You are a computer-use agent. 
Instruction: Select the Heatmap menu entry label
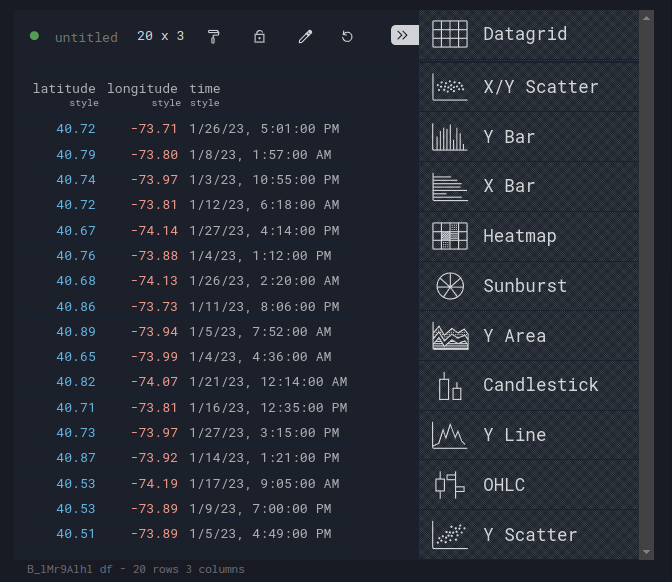point(520,237)
